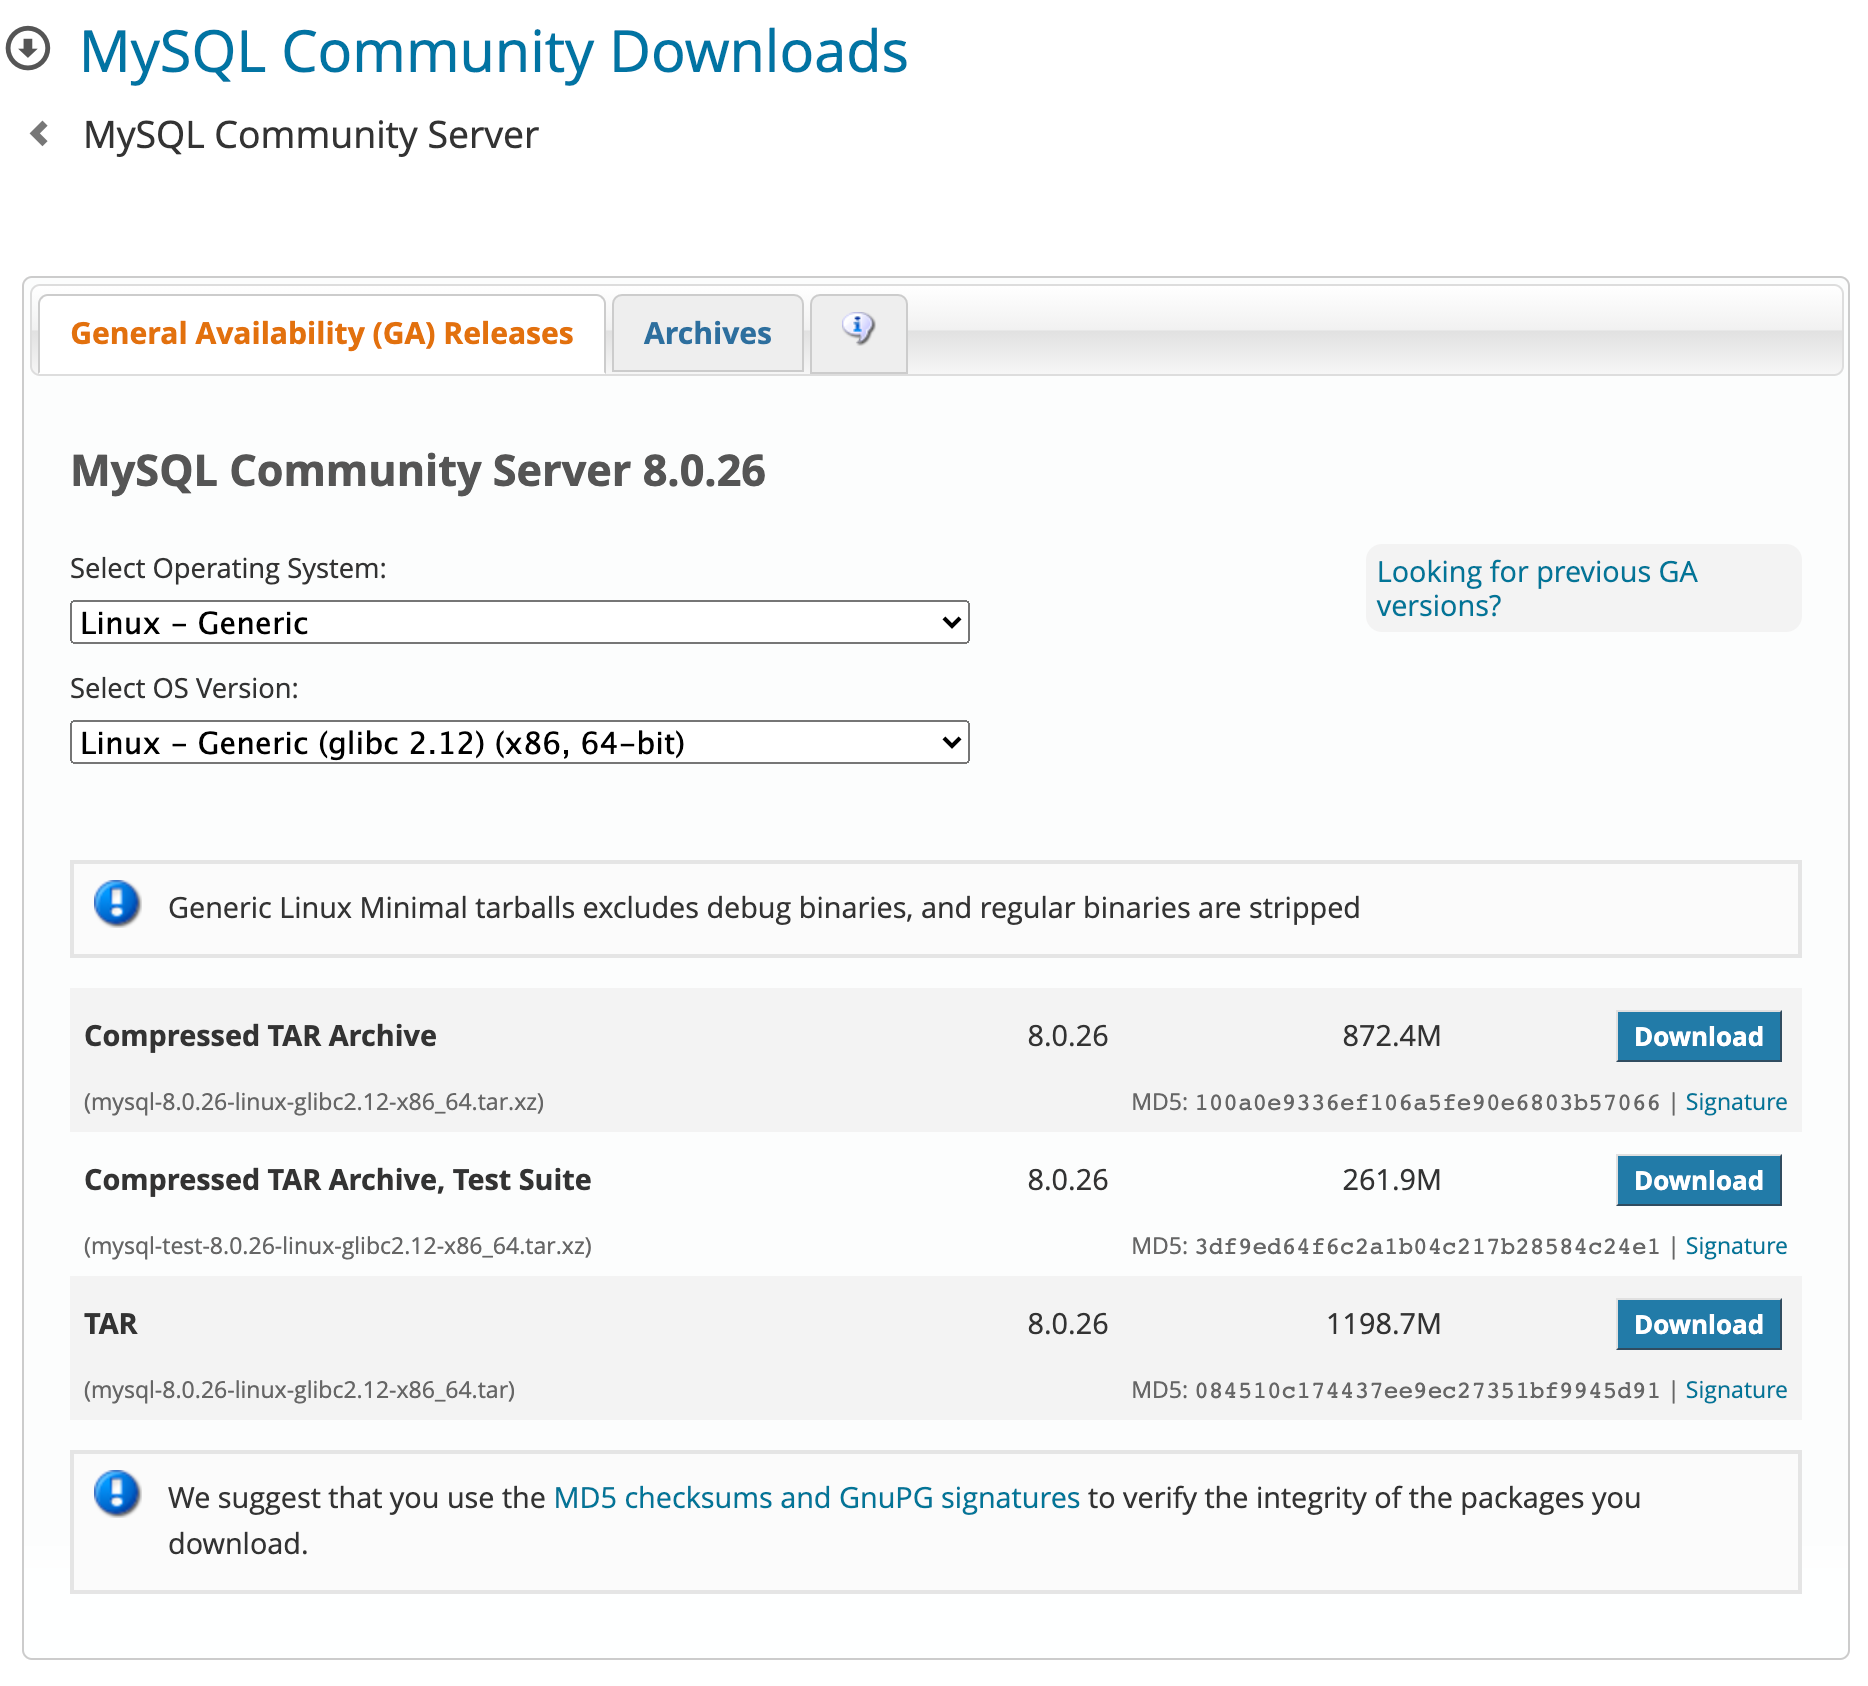
Task: Switch to the General Availability (GA) Releases tab
Action: (322, 333)
